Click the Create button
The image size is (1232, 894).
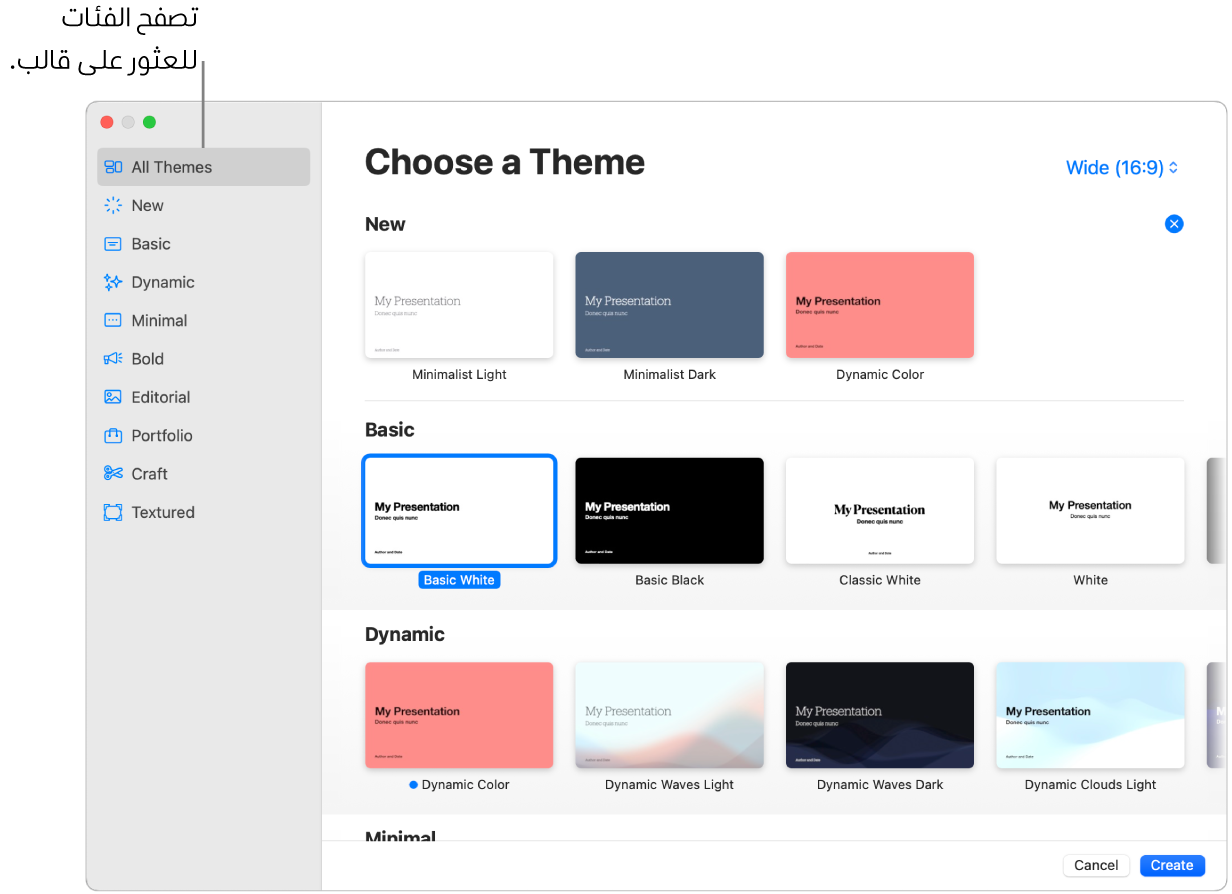tap(1171, 865)
